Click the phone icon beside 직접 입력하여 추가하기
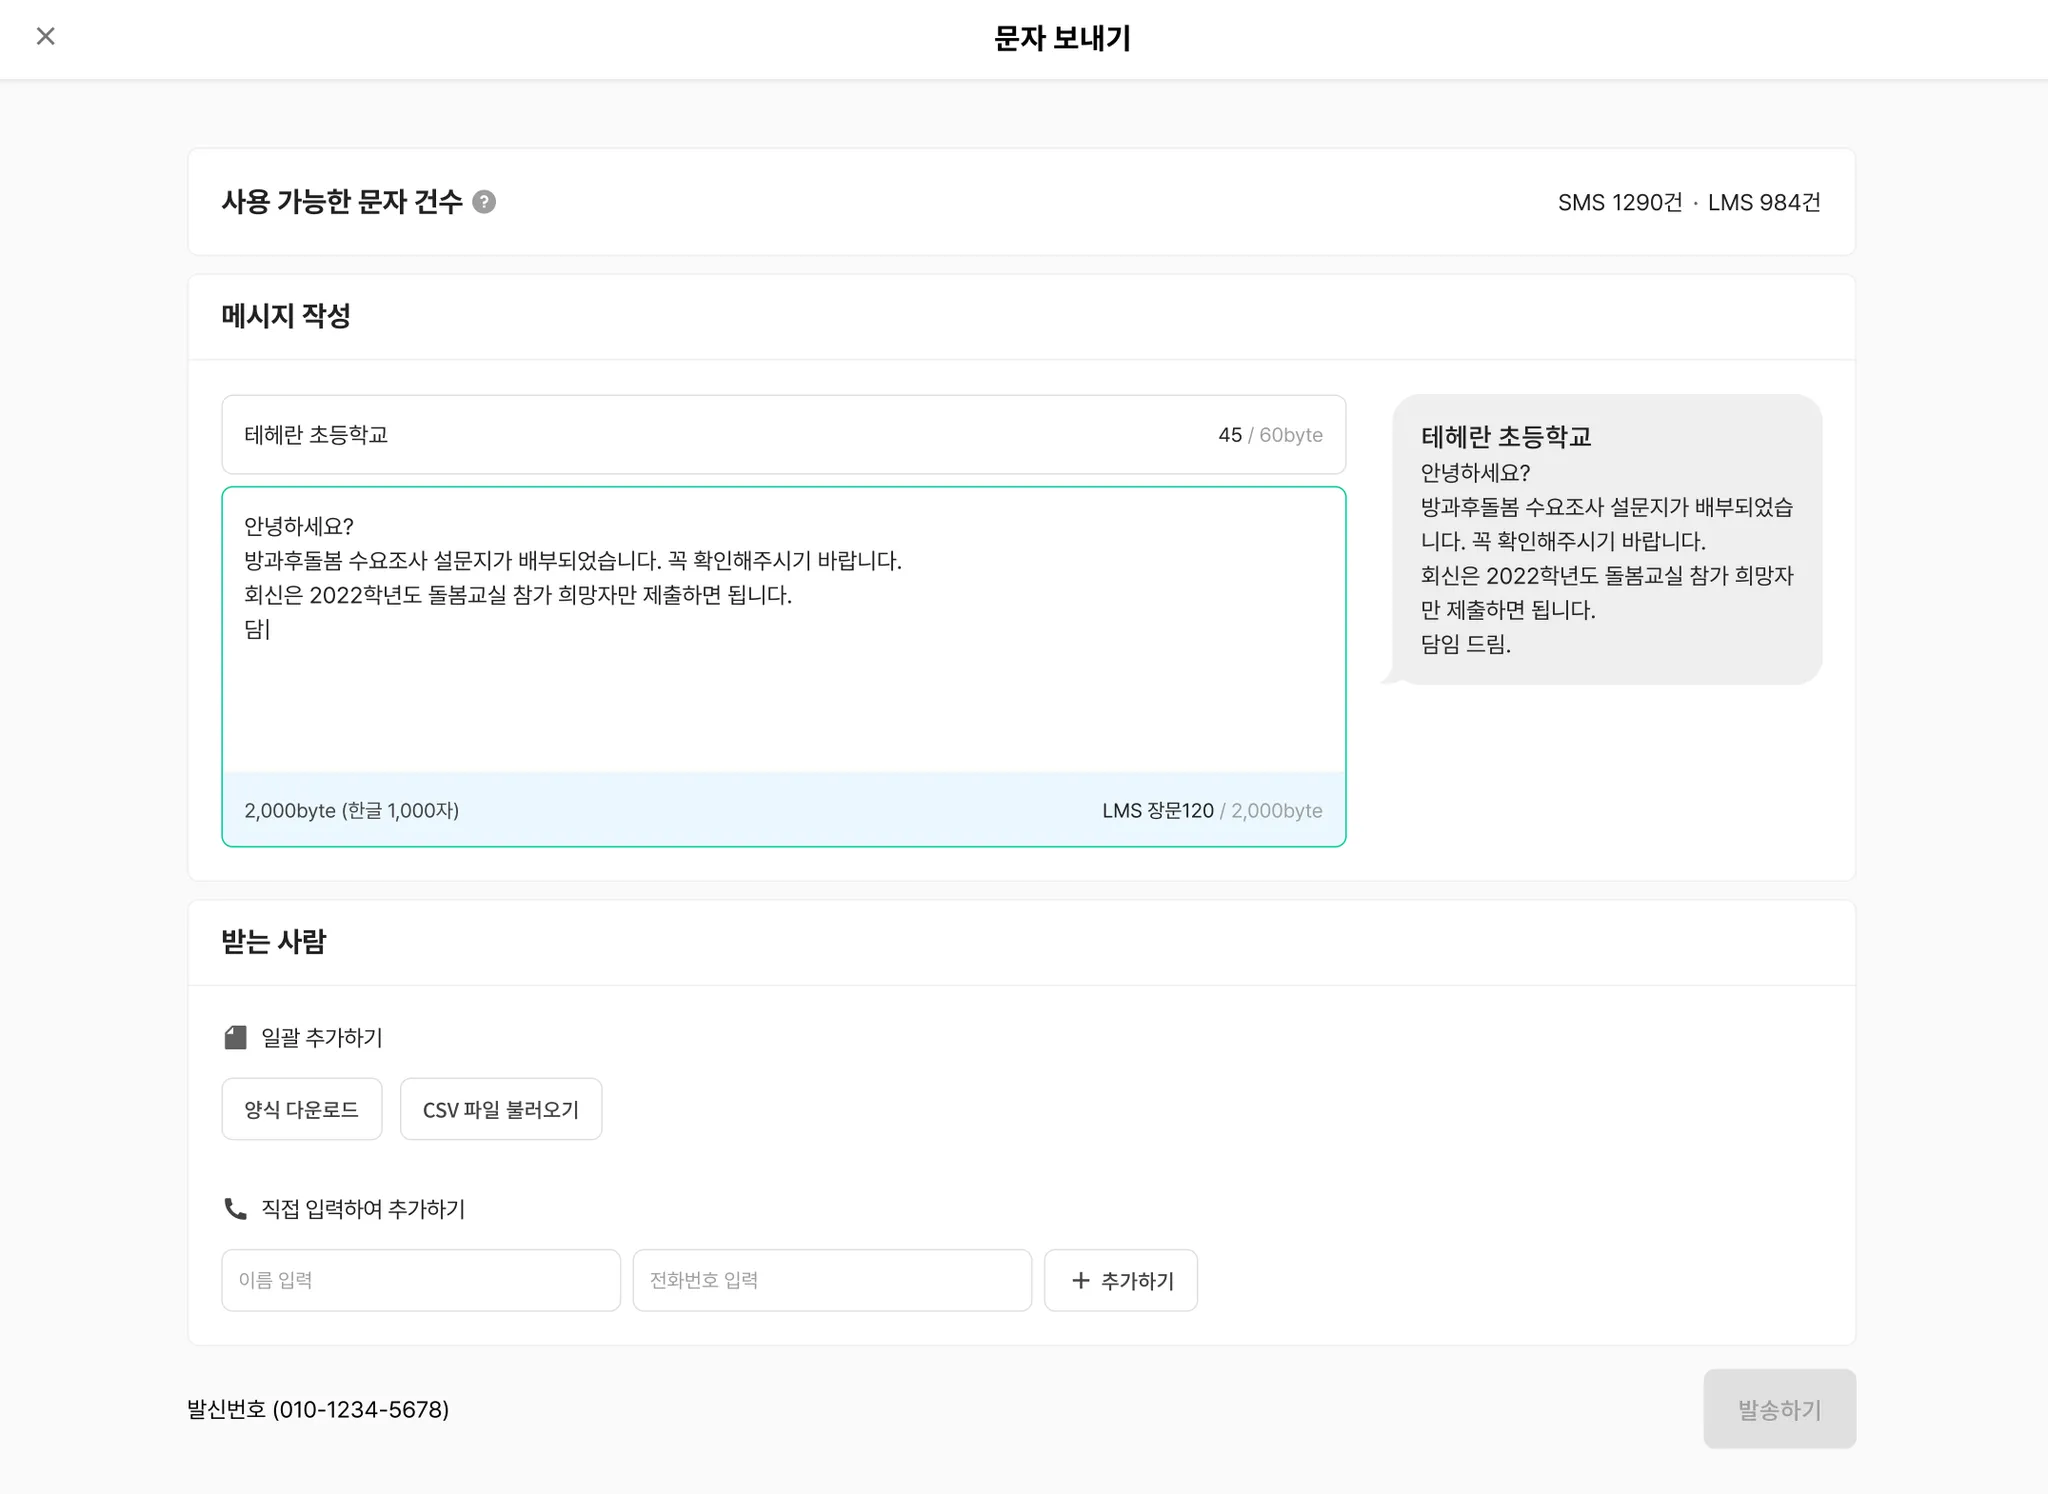The height and width of the screenshot is (1494, 2048). click(x=235, y=1209)
